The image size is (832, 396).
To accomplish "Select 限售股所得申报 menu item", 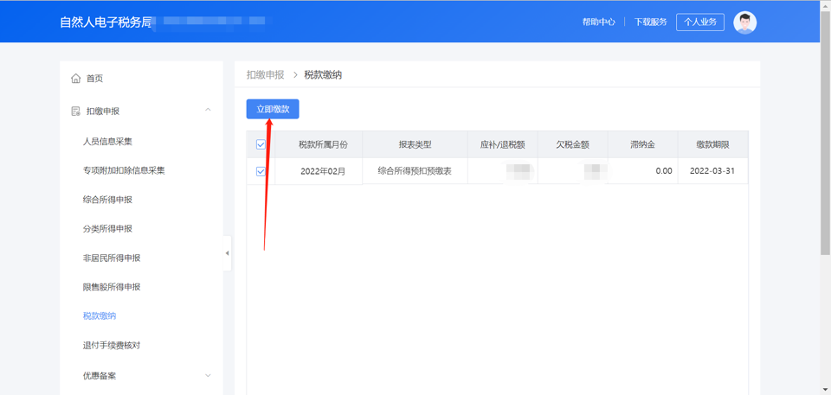I will [112, 287].
